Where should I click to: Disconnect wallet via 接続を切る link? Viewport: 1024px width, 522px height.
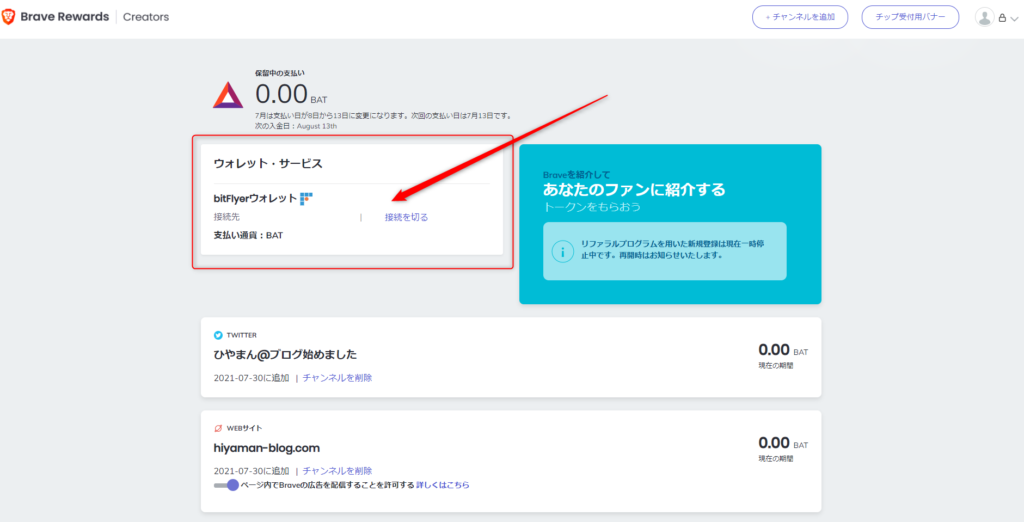tap(406, 217)
